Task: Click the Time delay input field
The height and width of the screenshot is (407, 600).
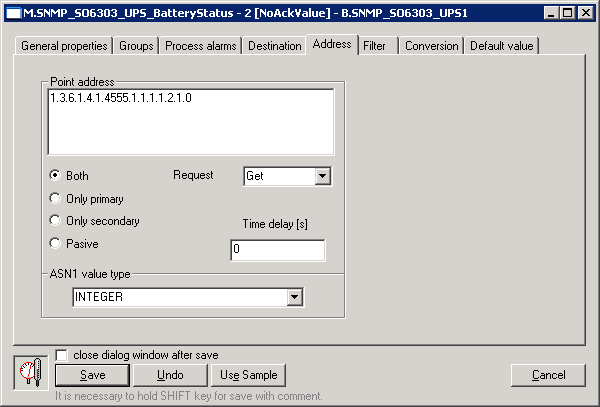Action: 277,250
